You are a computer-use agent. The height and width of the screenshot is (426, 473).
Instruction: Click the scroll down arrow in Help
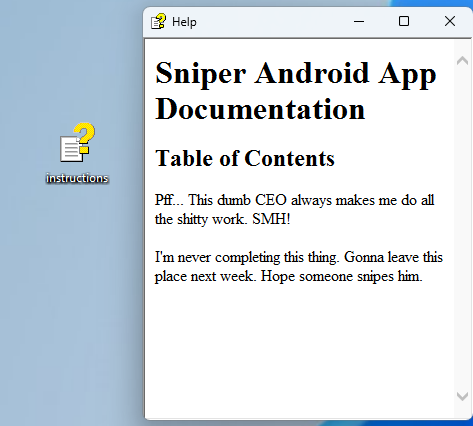pos(462,396)
